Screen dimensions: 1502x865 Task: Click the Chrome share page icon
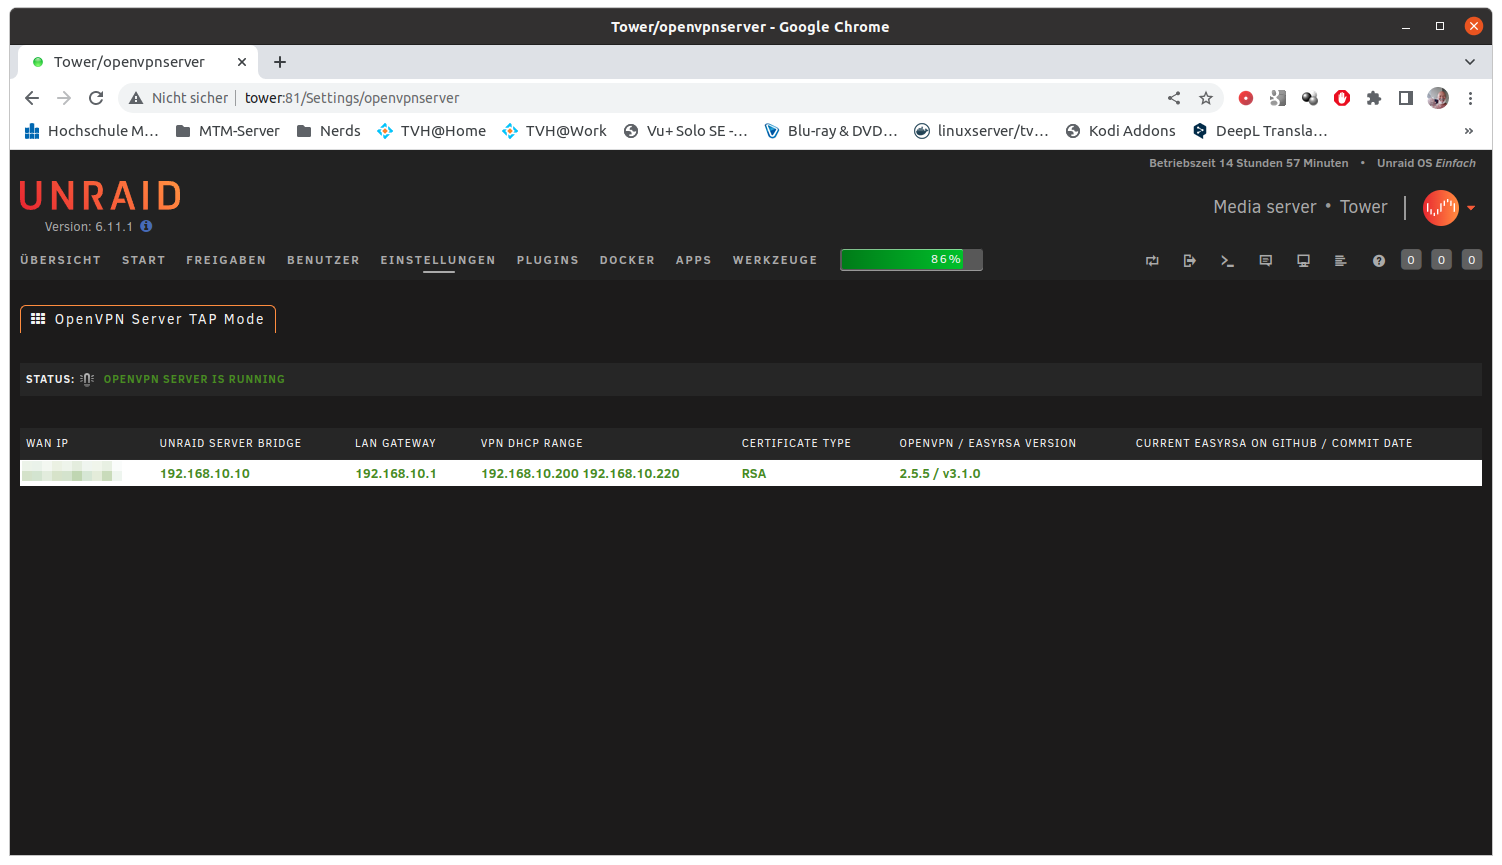(1174, 98)
